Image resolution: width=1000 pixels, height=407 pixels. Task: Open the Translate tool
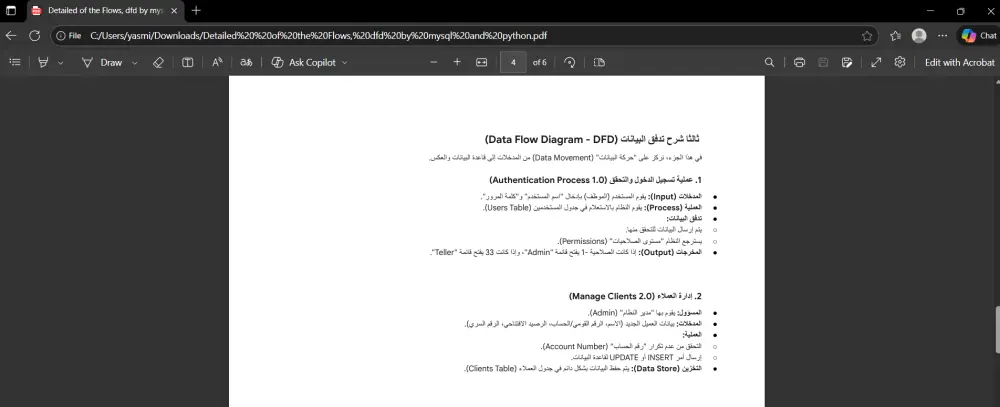[246, 63]
